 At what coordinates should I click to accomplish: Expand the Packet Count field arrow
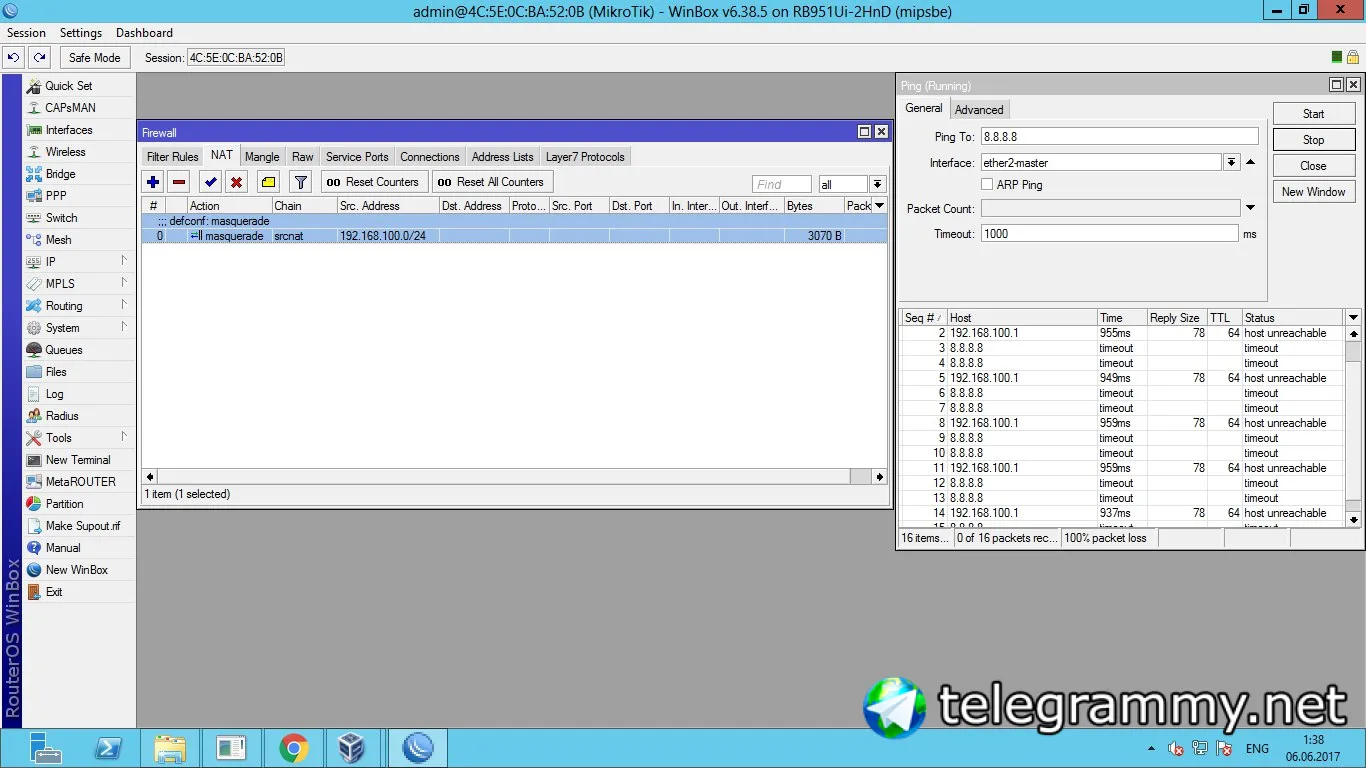[x=1250, y=208]
